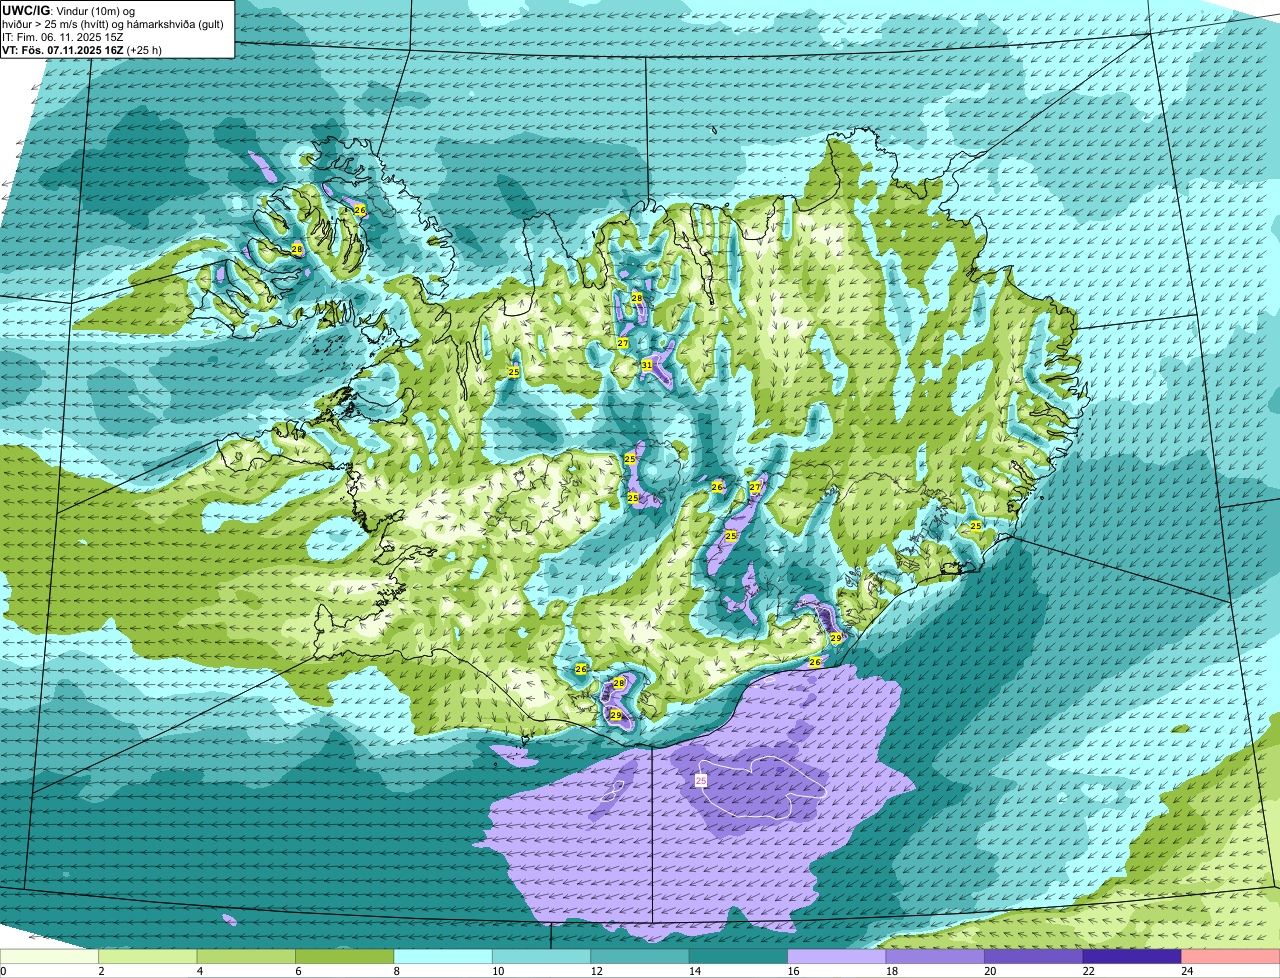Select the 14–16 m/s dark teal legend swatch
Screen dimensions: 1280x978
(x=739, y=956)
